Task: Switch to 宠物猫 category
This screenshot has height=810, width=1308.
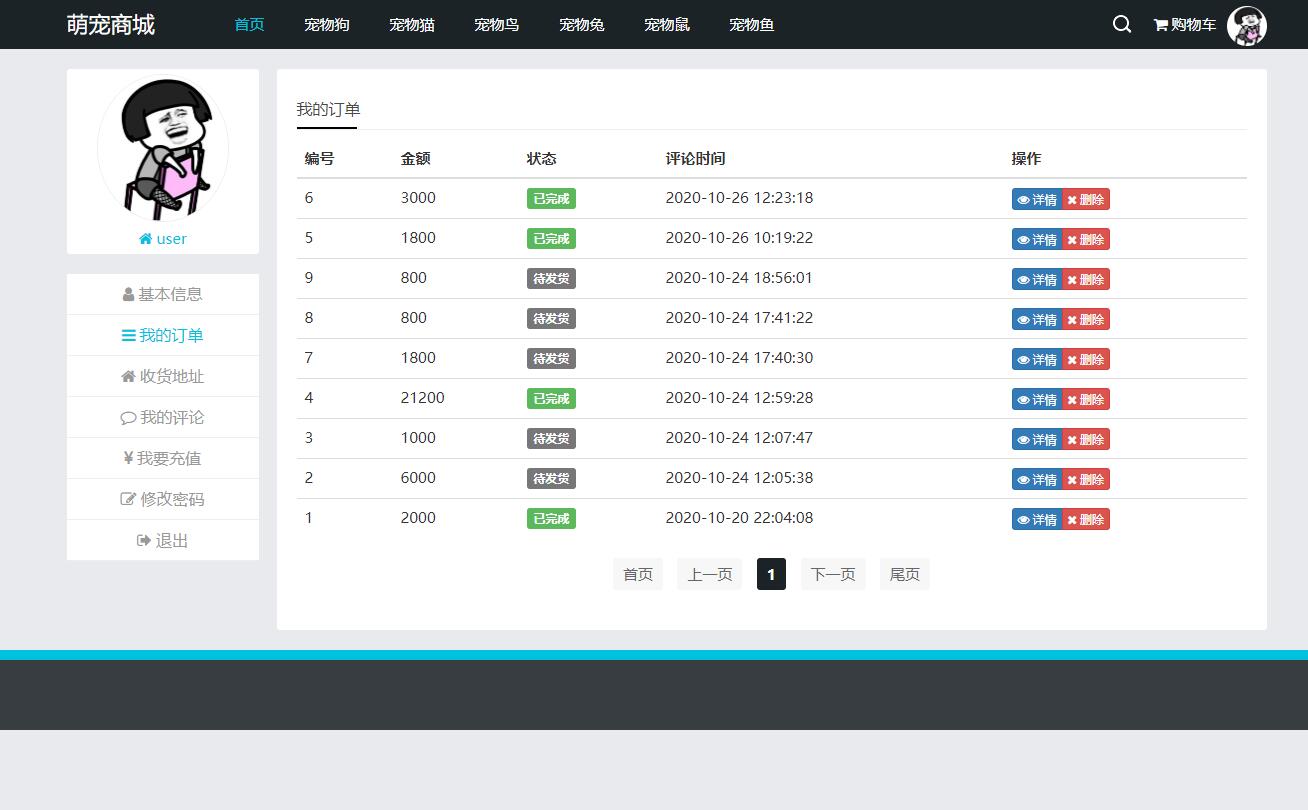Action: (x=412, y=25)
